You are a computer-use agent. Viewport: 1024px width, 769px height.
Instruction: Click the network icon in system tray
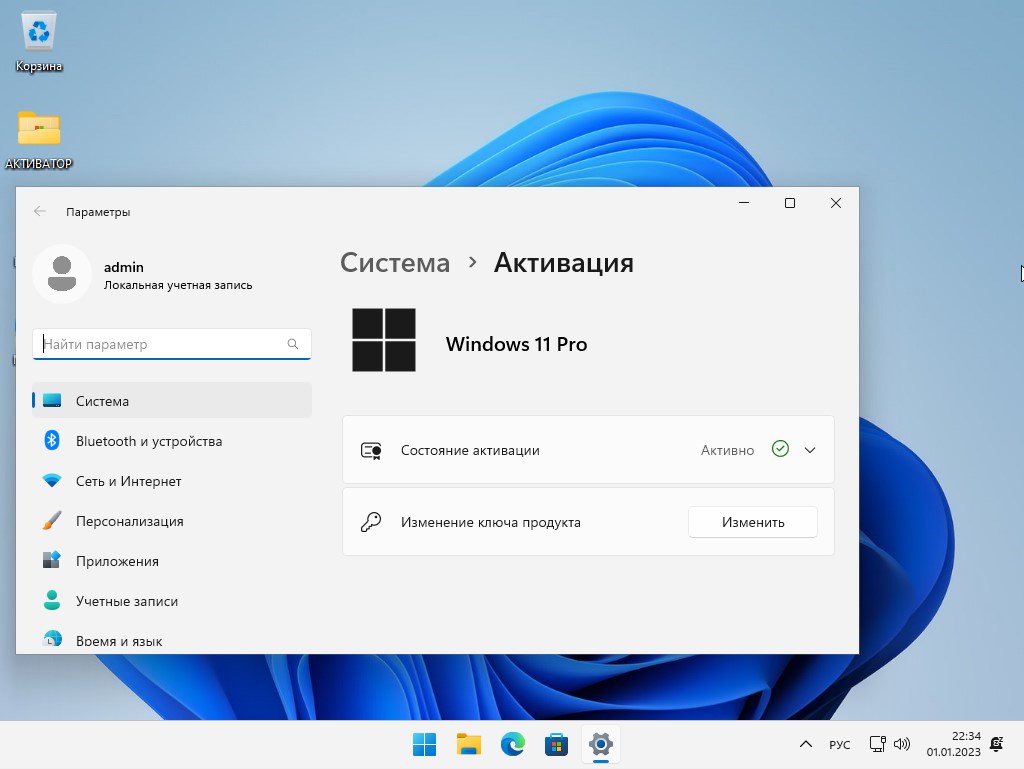coord(878,744)
